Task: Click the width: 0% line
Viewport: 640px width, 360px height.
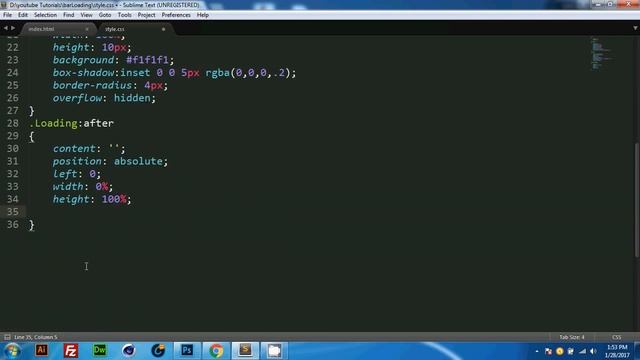Action: tap(82, 187)
